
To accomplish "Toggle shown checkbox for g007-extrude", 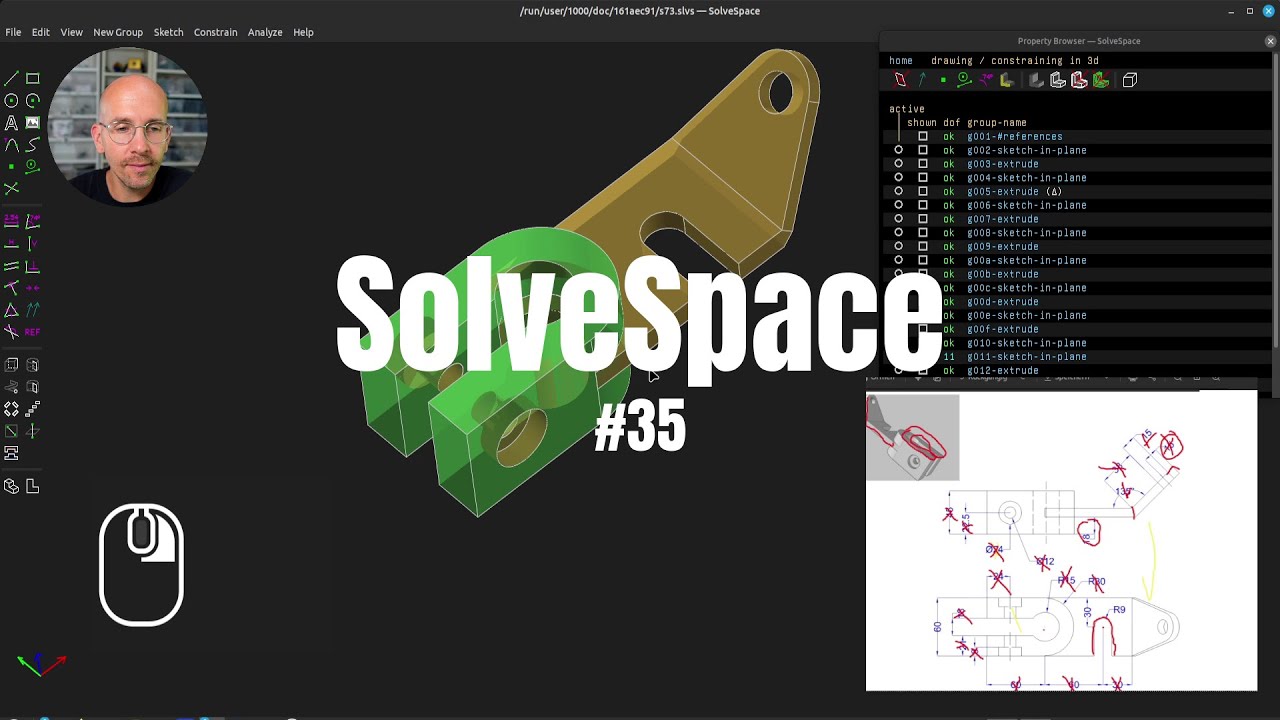I will (x=922, y=219).
